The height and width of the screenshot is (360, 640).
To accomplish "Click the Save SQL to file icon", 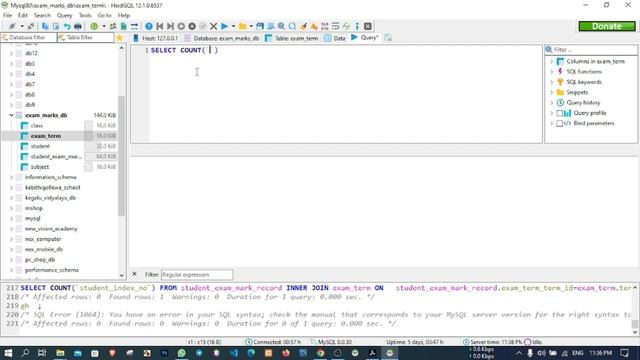I will tap(260, 26).
